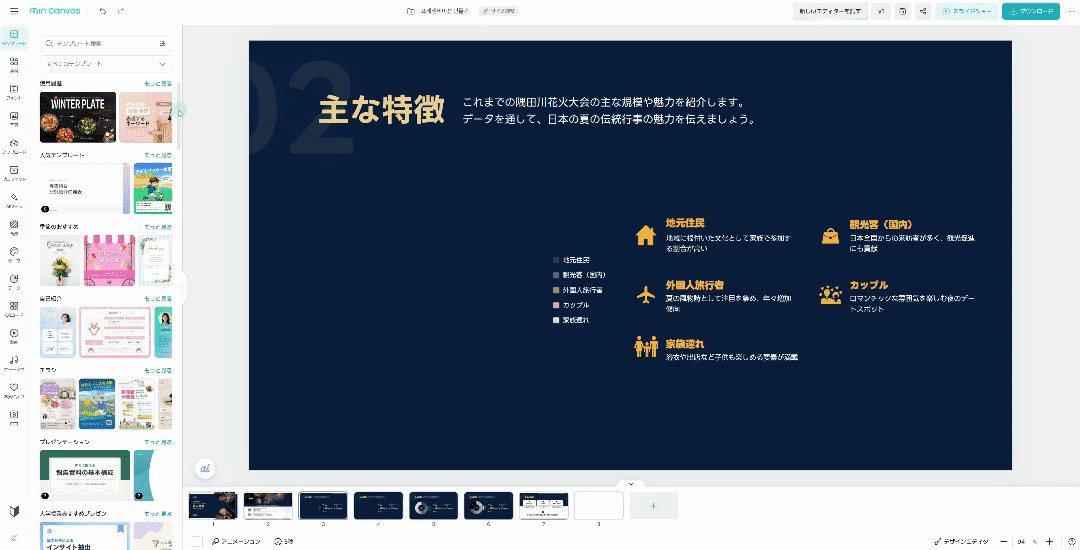Collapse the slide thumbnail strip chevron

pos(630,484)
